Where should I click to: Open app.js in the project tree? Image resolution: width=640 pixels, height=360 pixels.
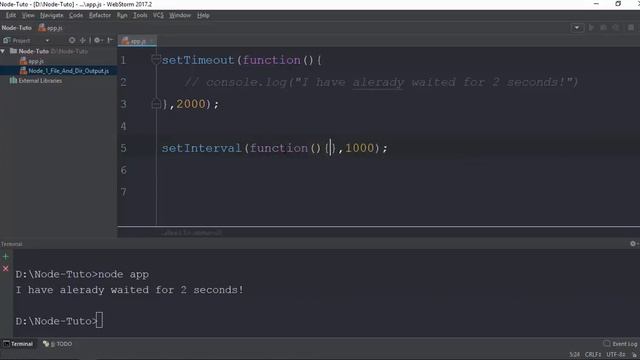tap(32, 61)
